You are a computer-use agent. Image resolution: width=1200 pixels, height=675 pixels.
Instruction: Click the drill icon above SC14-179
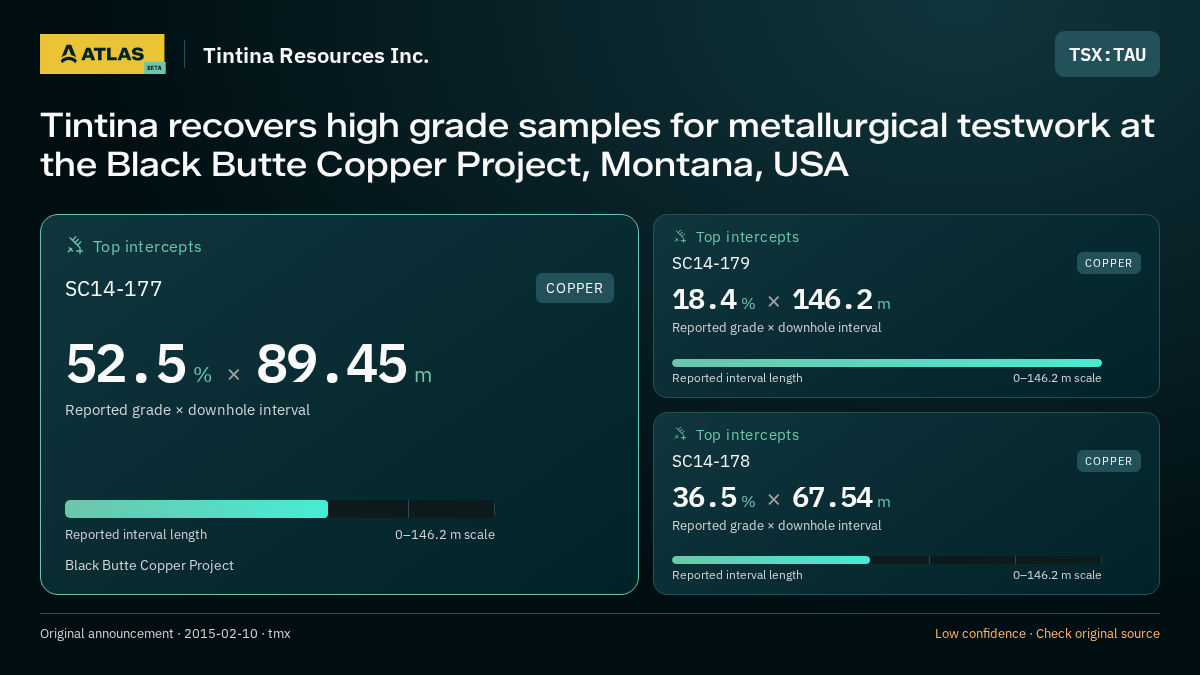coord(680,237)
